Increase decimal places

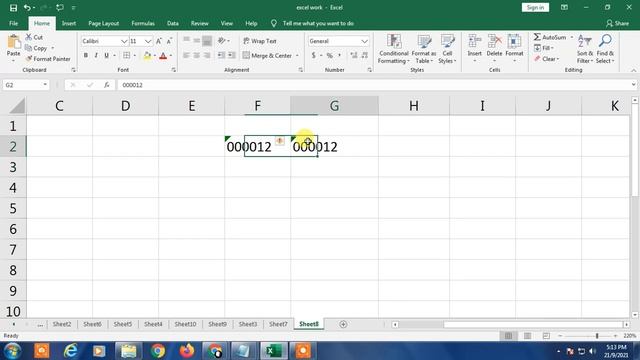click(354, 56)
